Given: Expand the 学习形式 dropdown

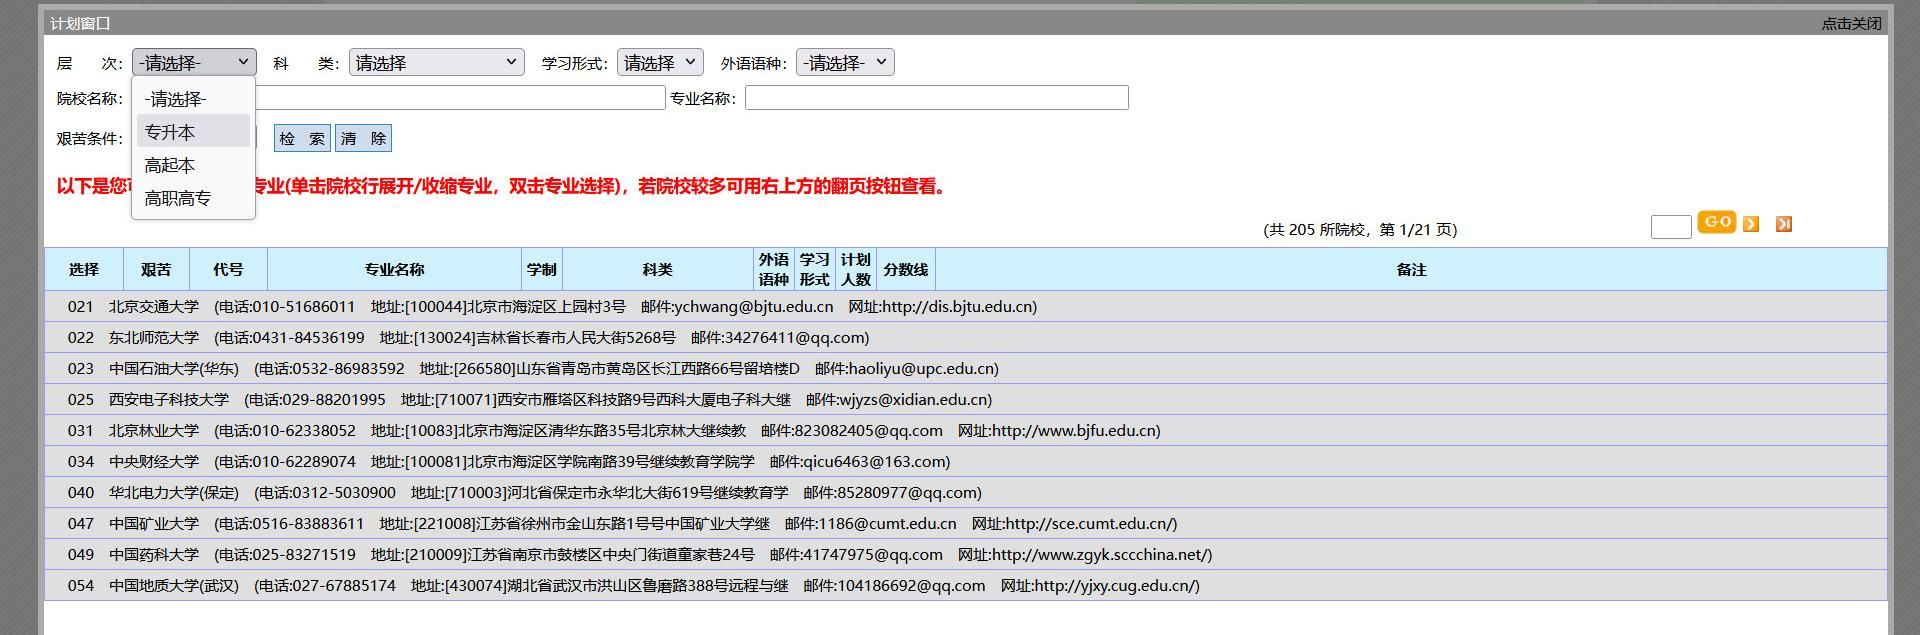Looking at the screenshot, I should click(660, 63).
